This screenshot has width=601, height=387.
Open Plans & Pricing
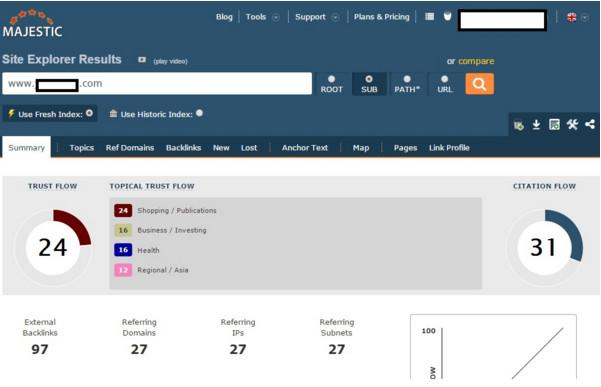click(381, 17)
